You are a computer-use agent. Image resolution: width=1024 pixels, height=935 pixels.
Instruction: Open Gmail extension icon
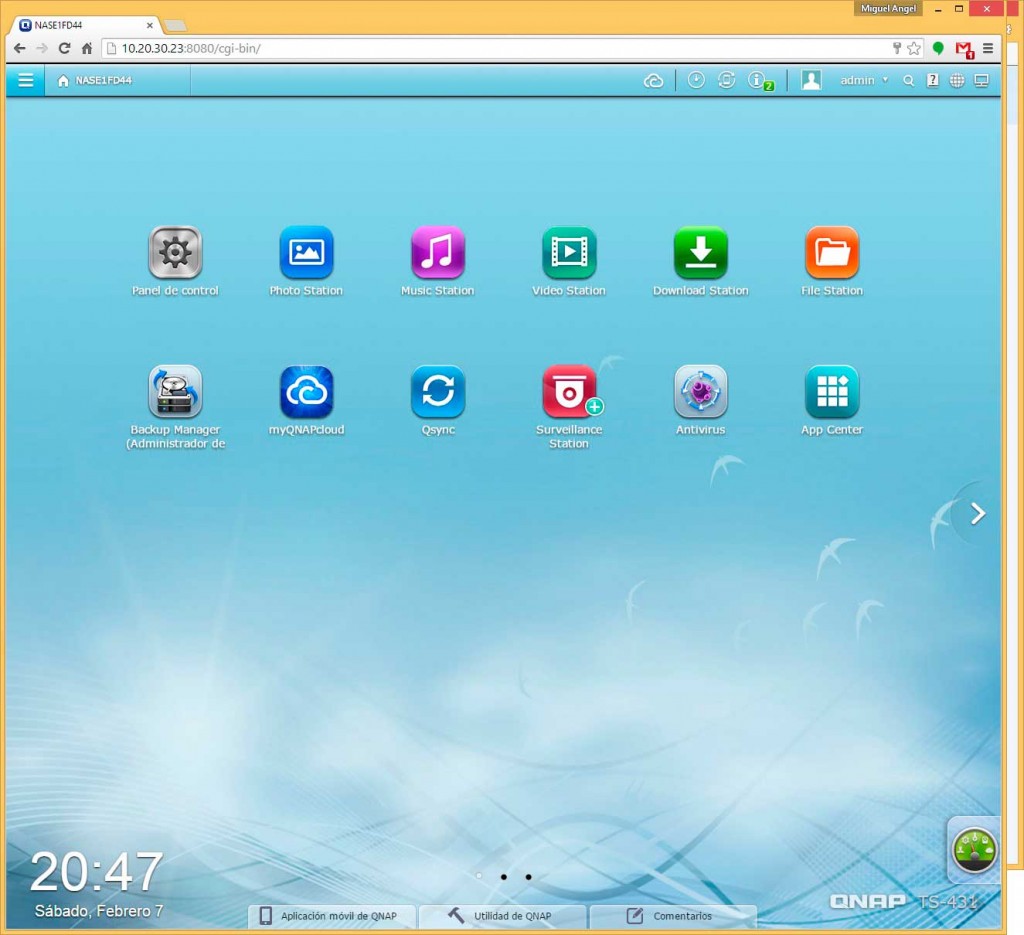point(964,49)
